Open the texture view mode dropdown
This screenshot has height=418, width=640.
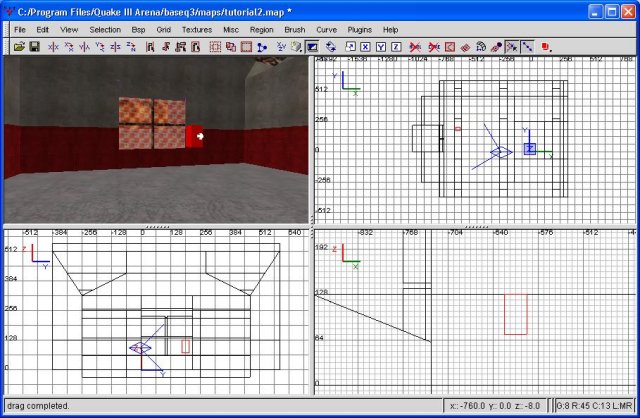point(296,47)
